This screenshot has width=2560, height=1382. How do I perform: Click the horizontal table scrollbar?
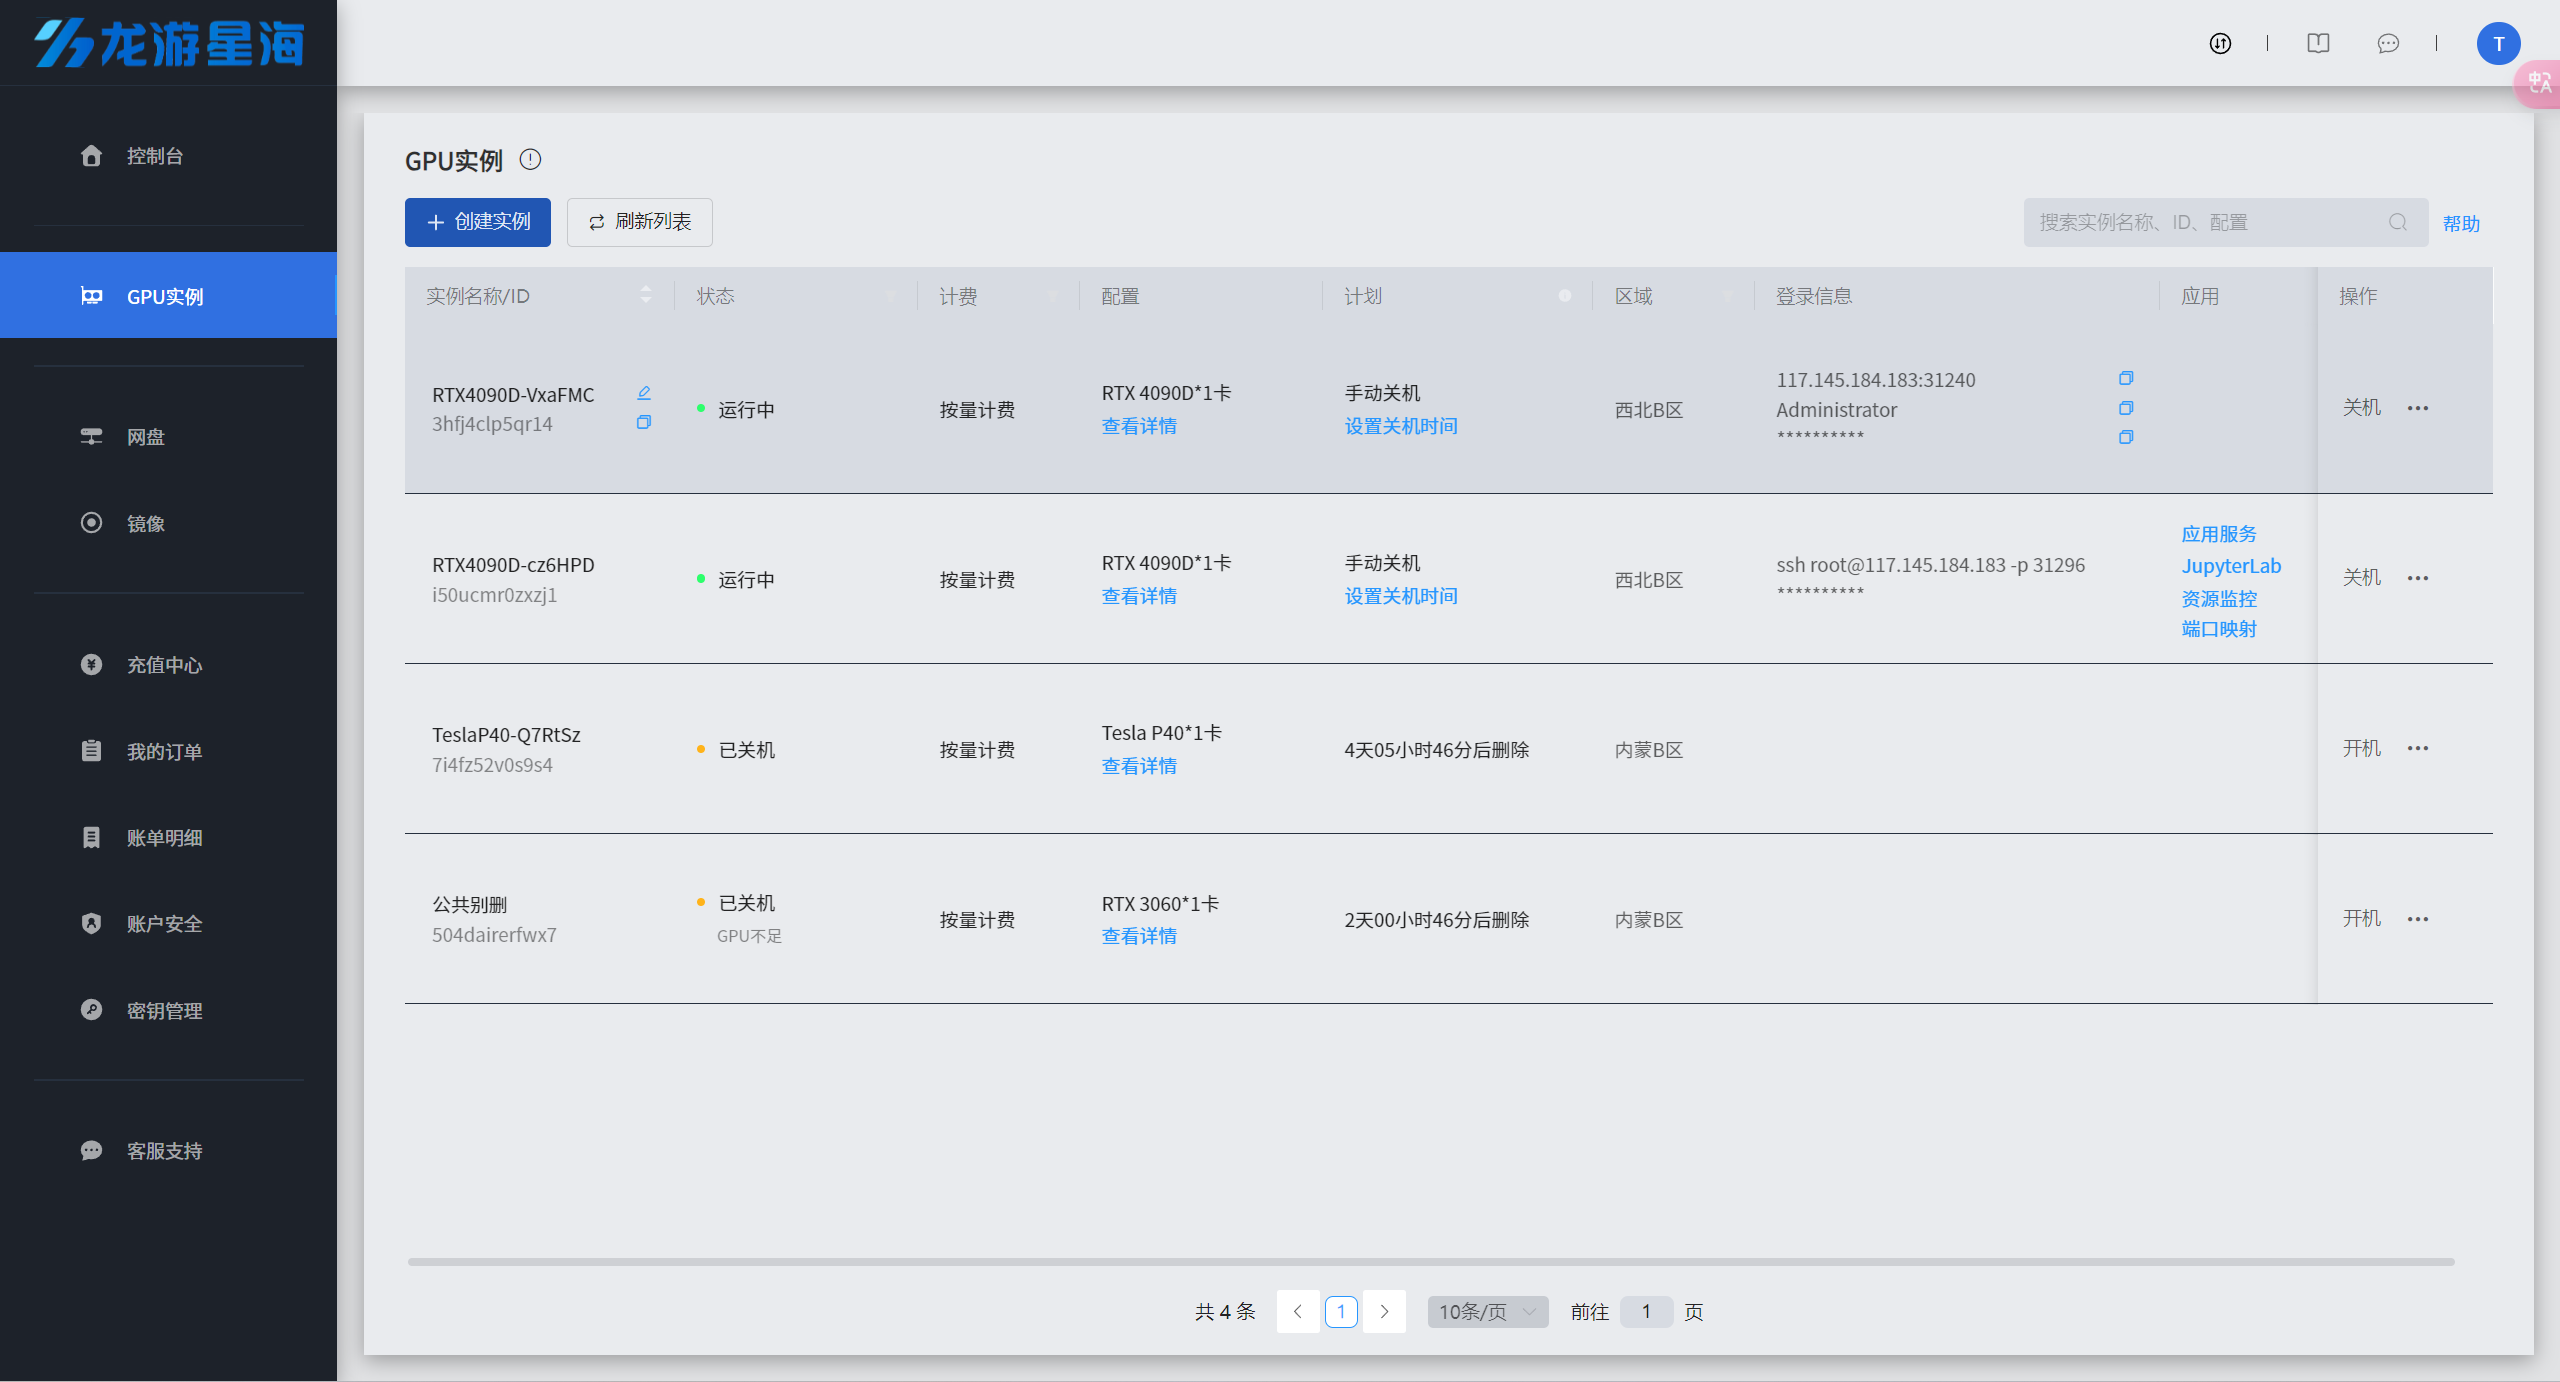click(x=1430, y=1262)
